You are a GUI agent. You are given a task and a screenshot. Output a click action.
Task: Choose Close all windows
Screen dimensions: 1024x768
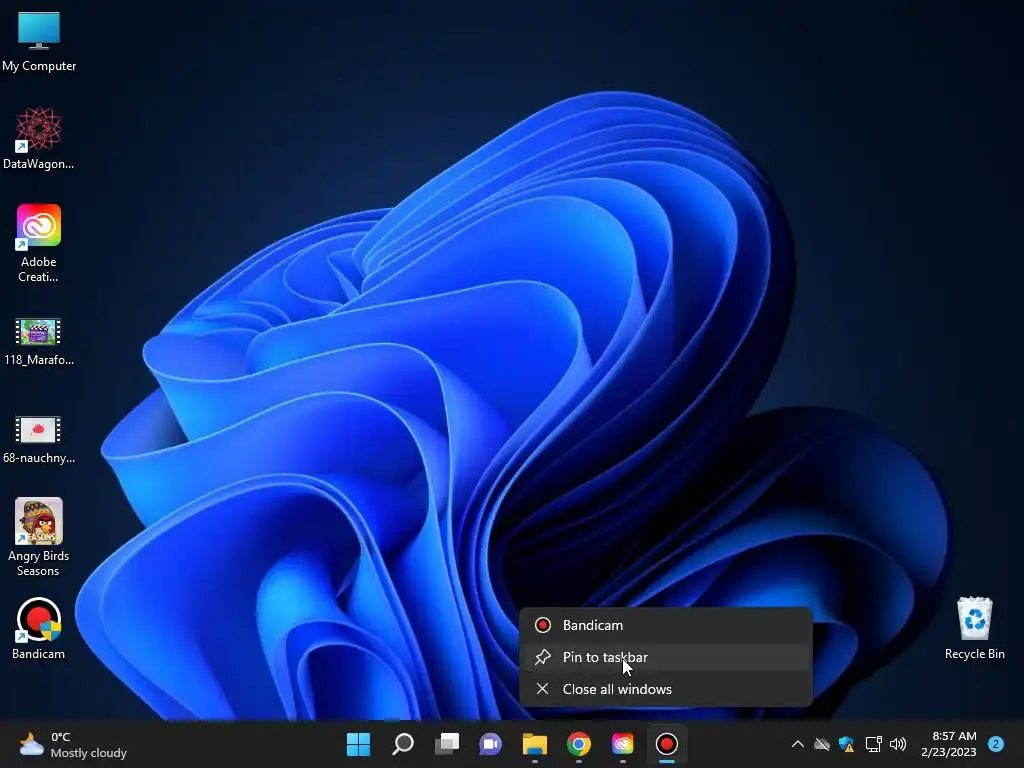click(665, 689)
